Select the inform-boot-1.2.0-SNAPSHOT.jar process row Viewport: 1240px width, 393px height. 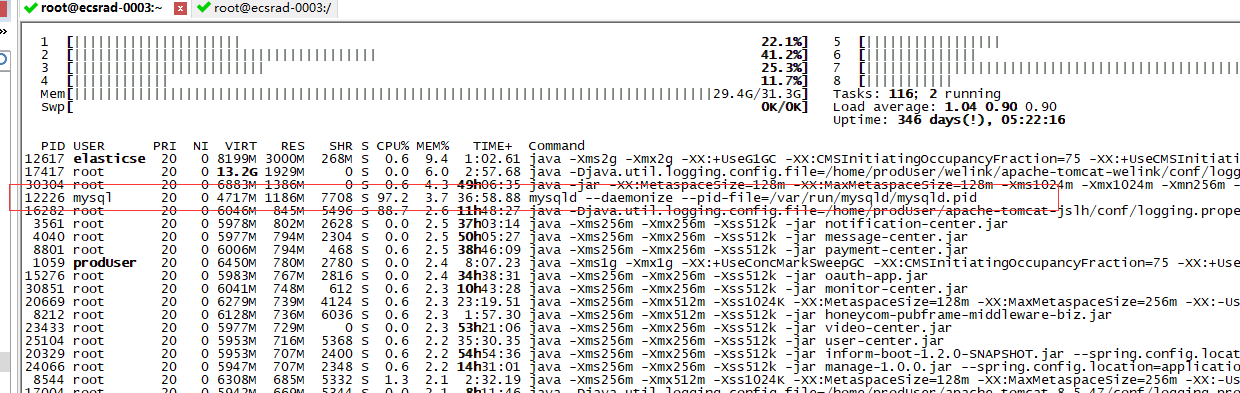632,354
